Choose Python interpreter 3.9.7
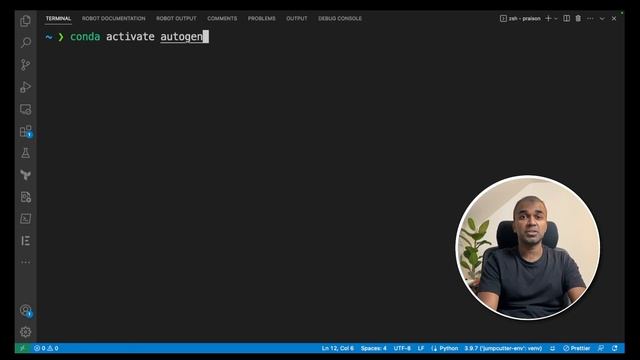Viewport: 640px width, 360px height. [x=503, y=348]
